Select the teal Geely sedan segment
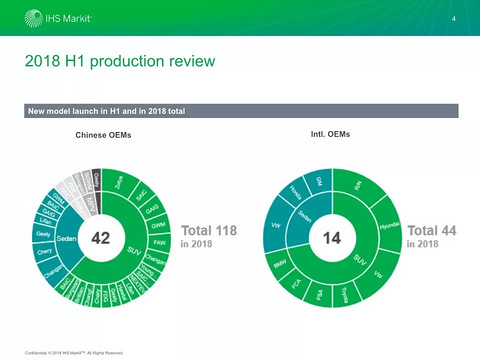The height and width of the screenshot is (360, 480). click(x=43, y=234)
